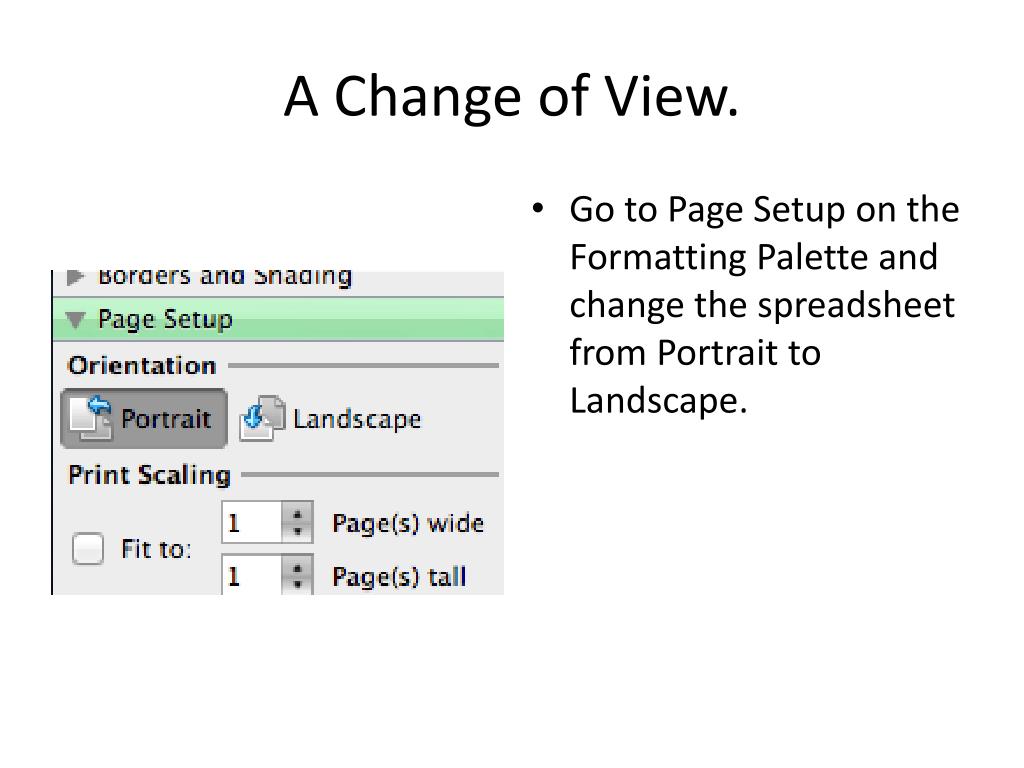Decrease the Page(s) tall stepper value

click(298, 584)
